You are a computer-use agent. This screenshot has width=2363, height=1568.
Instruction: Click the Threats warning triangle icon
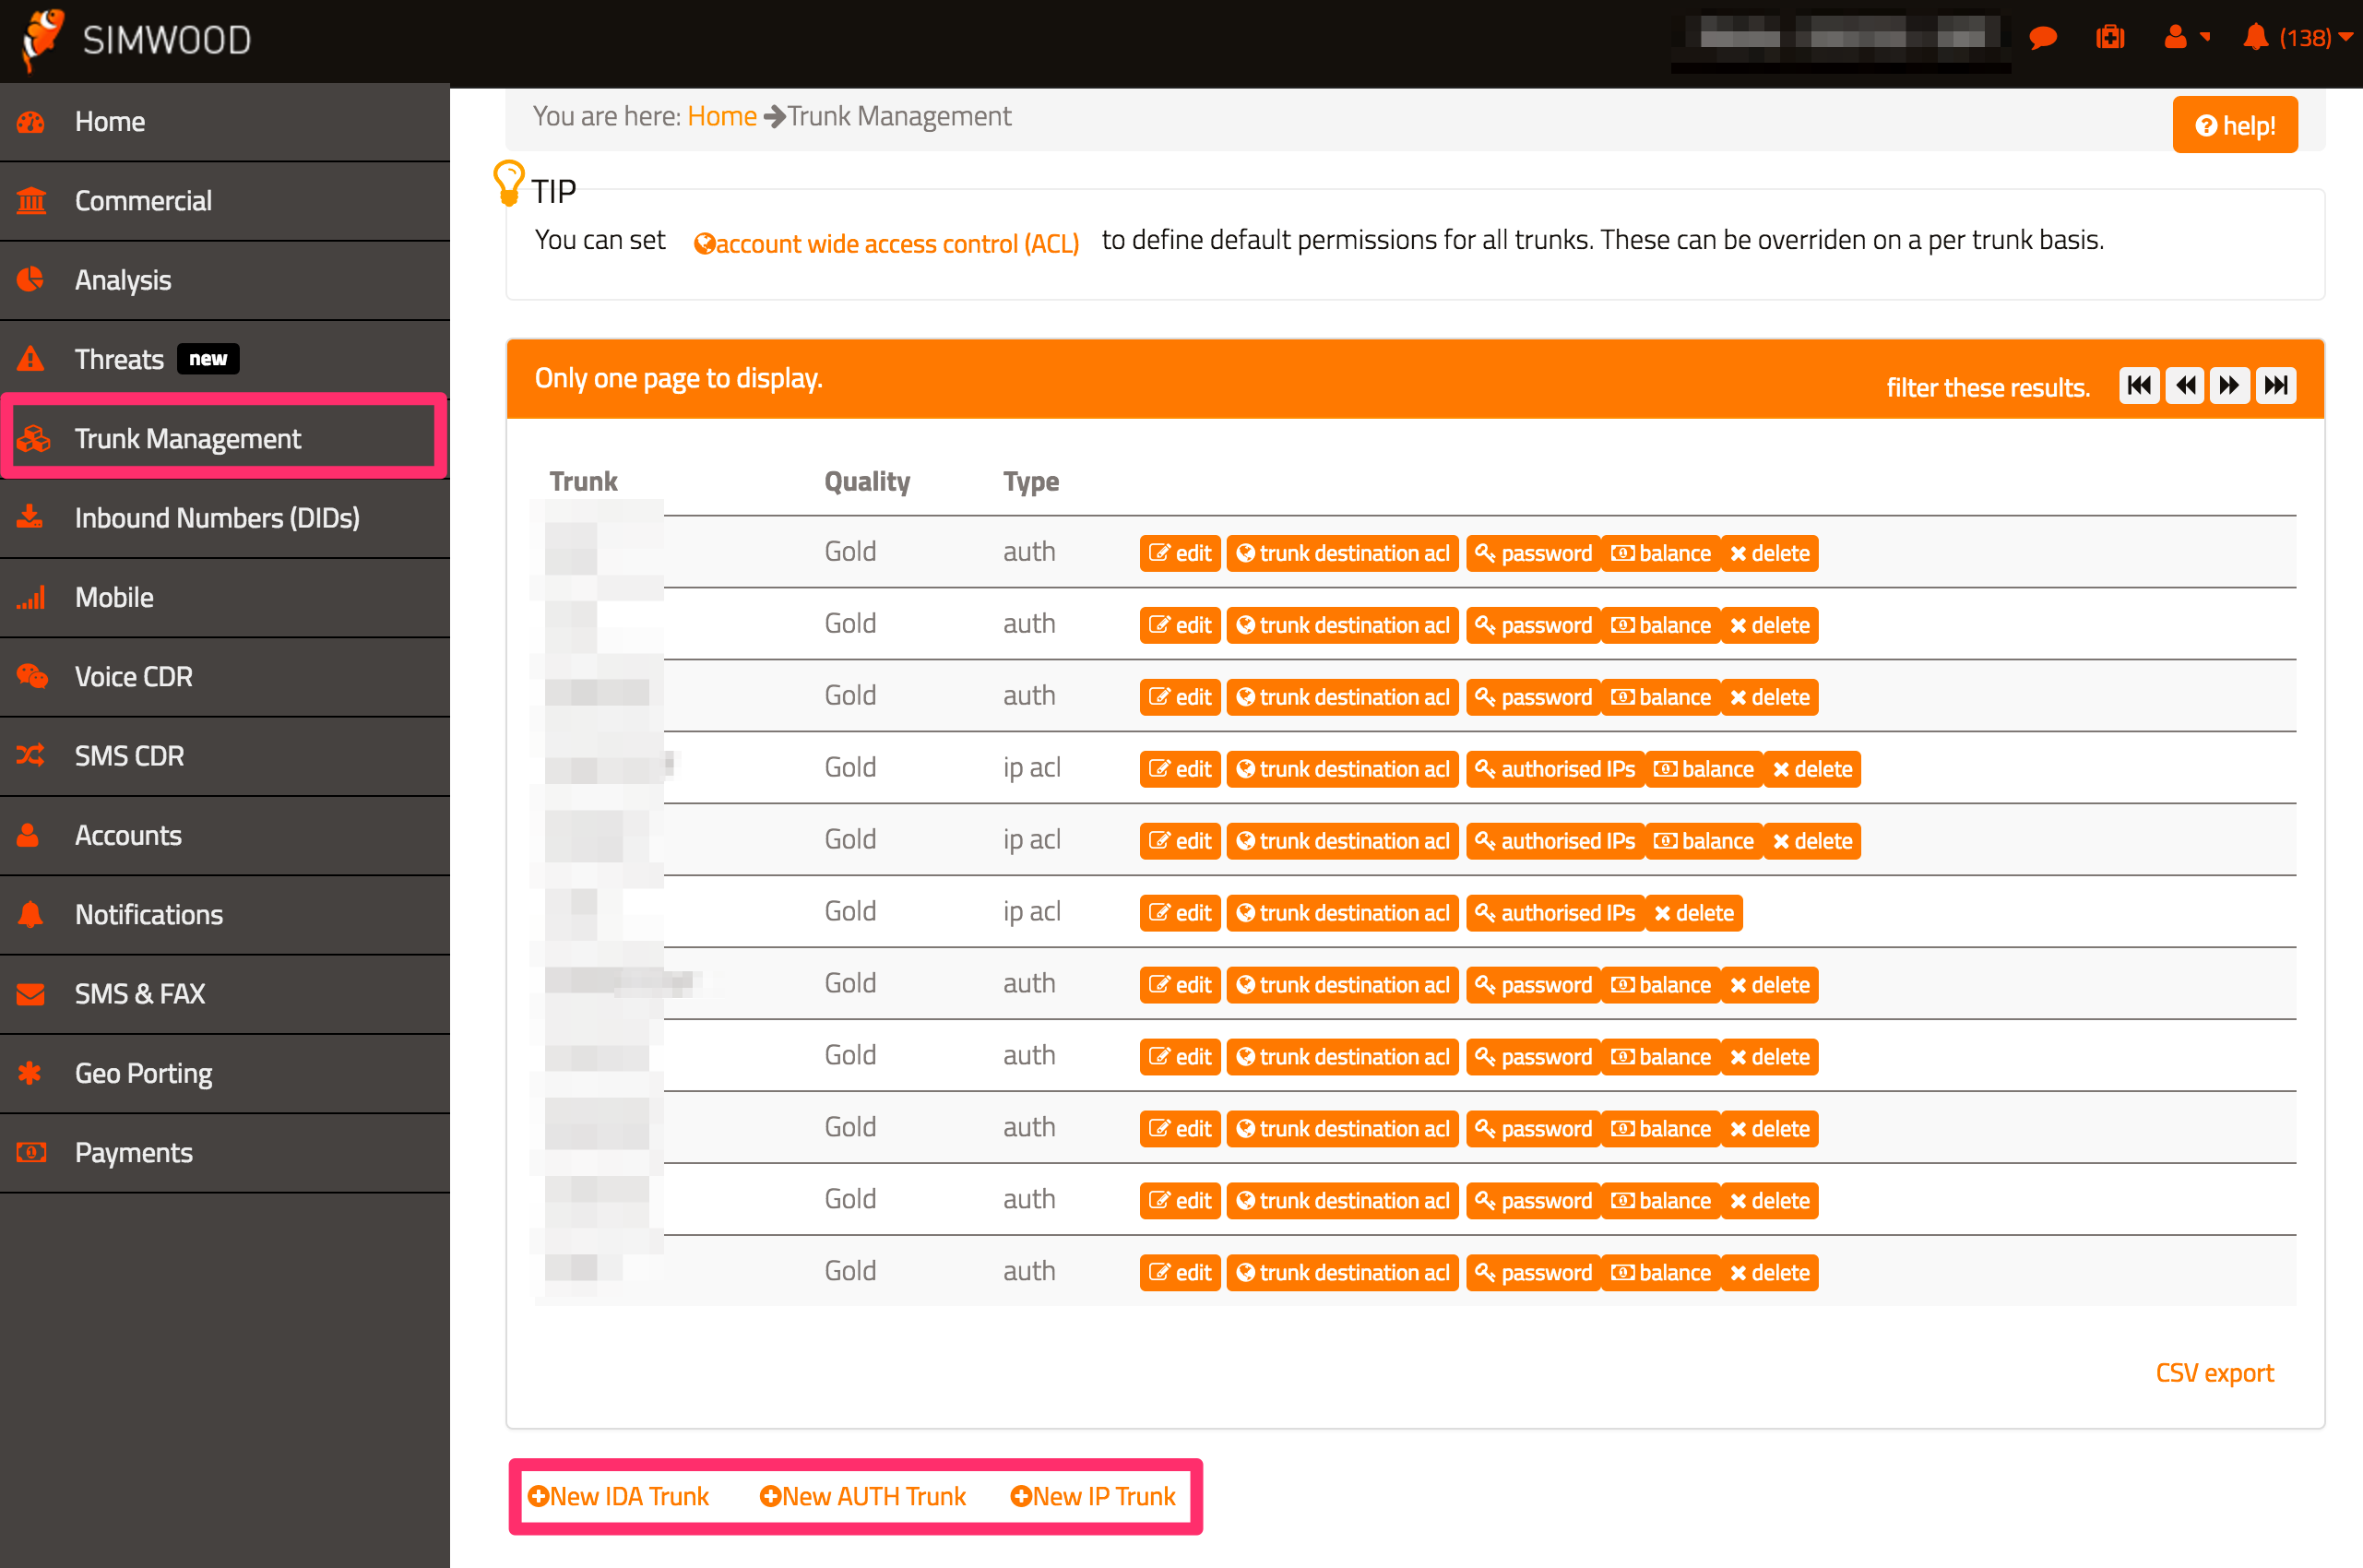[31, 359]
